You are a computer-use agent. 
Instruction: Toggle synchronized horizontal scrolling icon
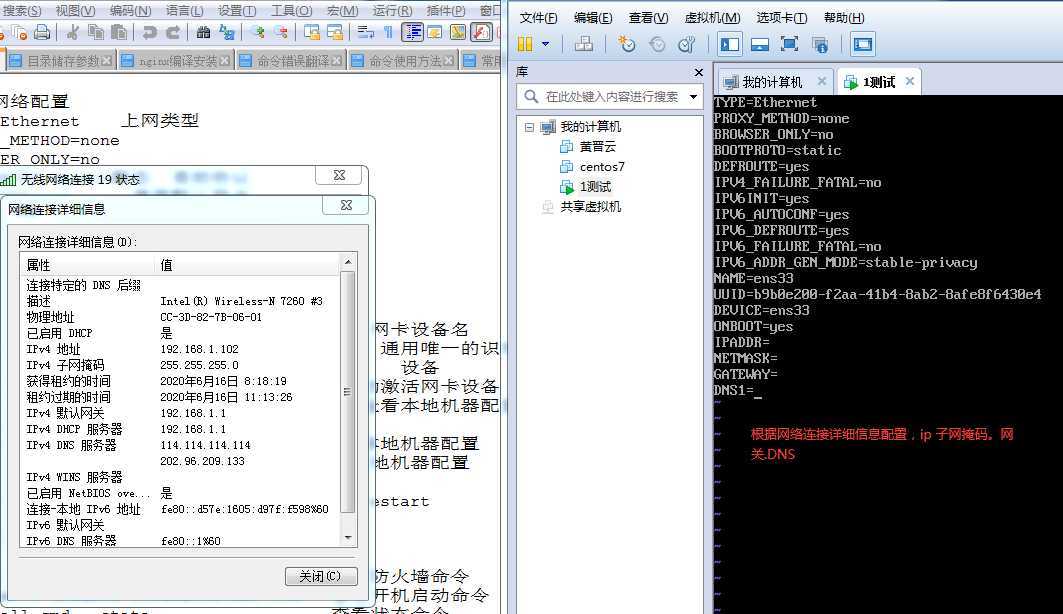coord(334,33)
